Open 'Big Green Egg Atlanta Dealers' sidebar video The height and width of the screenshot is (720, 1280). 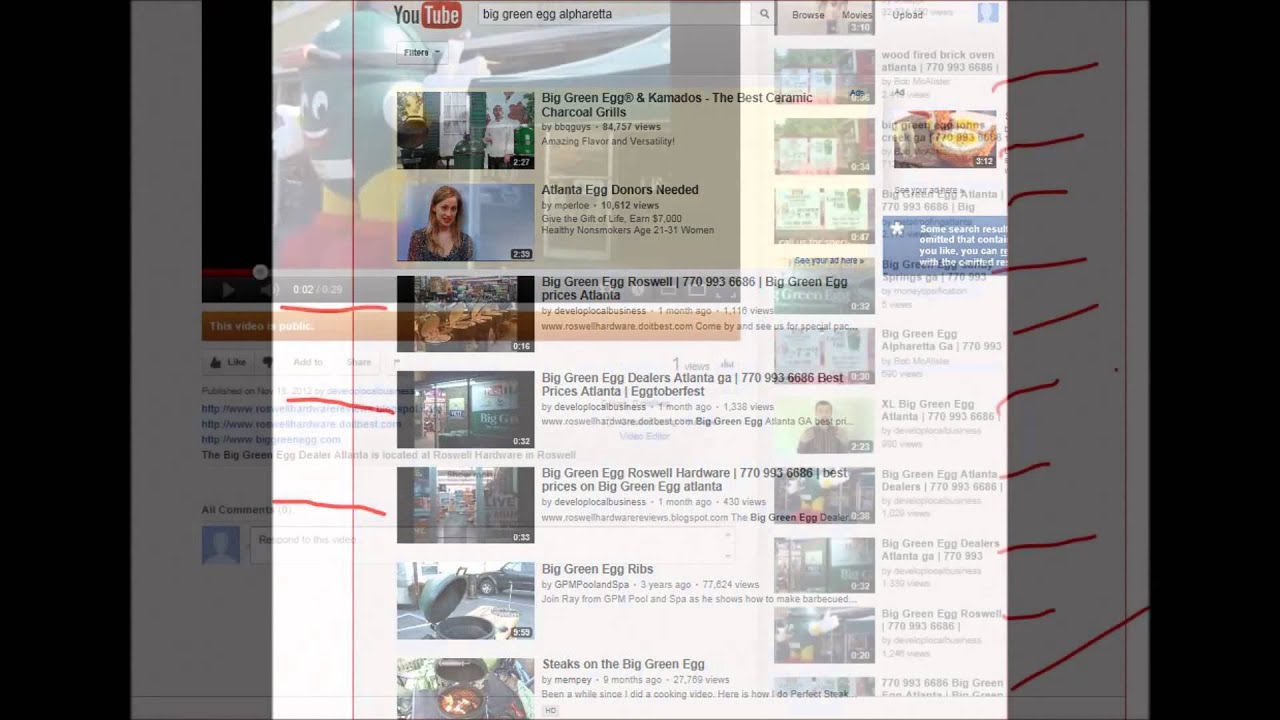tap(941, 480)
